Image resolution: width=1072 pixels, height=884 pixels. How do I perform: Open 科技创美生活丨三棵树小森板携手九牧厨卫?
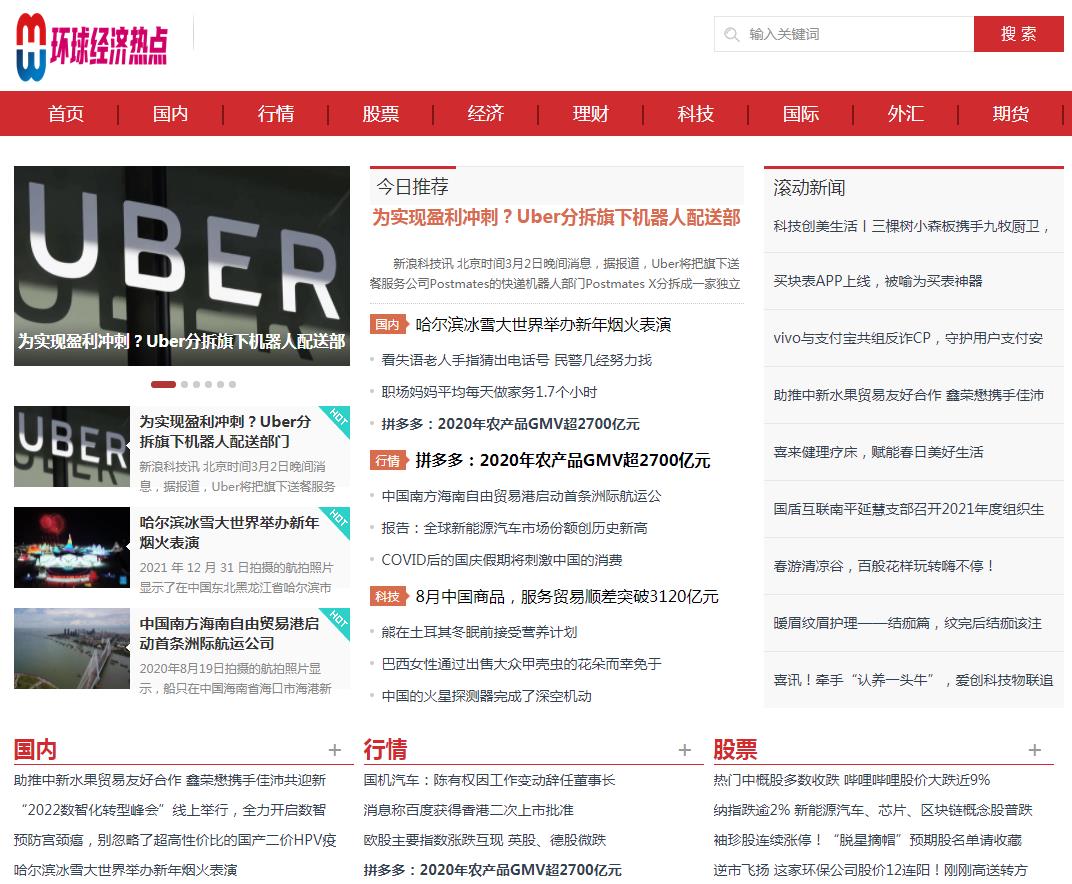point(912,226)
